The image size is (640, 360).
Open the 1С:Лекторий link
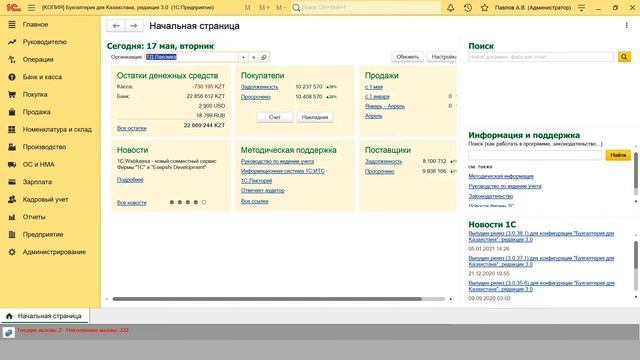tap(256, 181)
